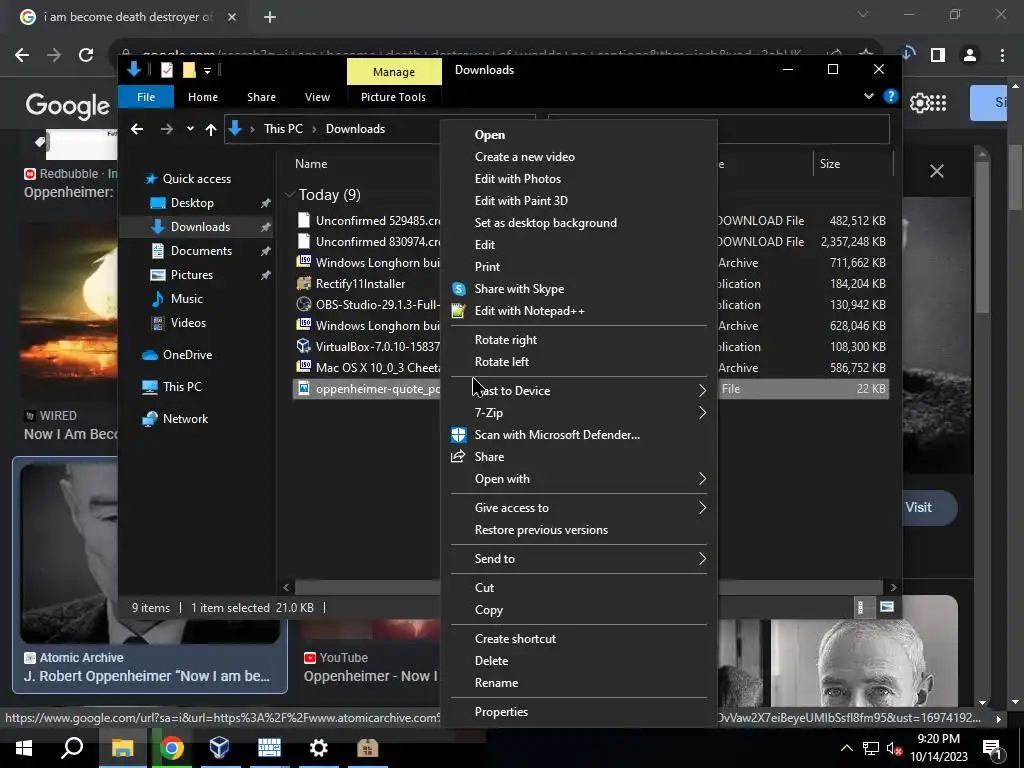Viewport: 1024px width, 768px height.
Task: Open Customize Quick Access Toolbar dropdown
Action: [x=207, y=70]
